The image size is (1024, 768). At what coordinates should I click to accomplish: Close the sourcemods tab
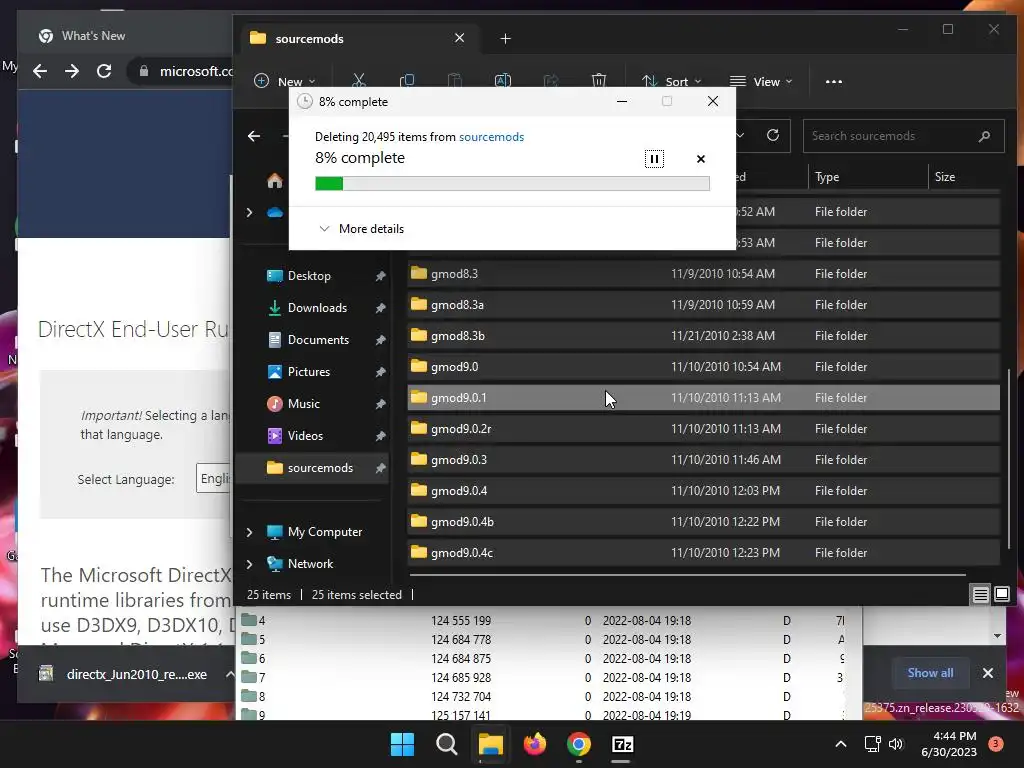(x=460, y=38)
